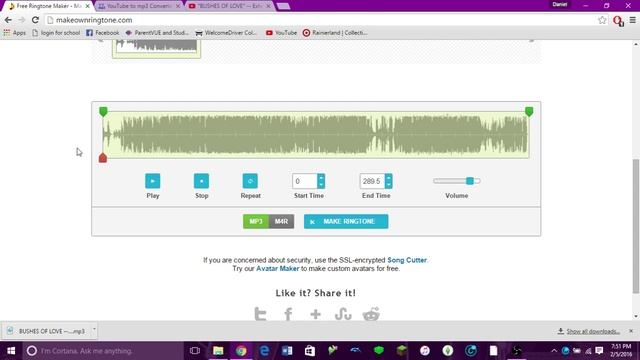This screenshot has width=640, height=360.
Task: Open the WelcomeDriver Col... bookmark
Action: (x=226, y=33)
